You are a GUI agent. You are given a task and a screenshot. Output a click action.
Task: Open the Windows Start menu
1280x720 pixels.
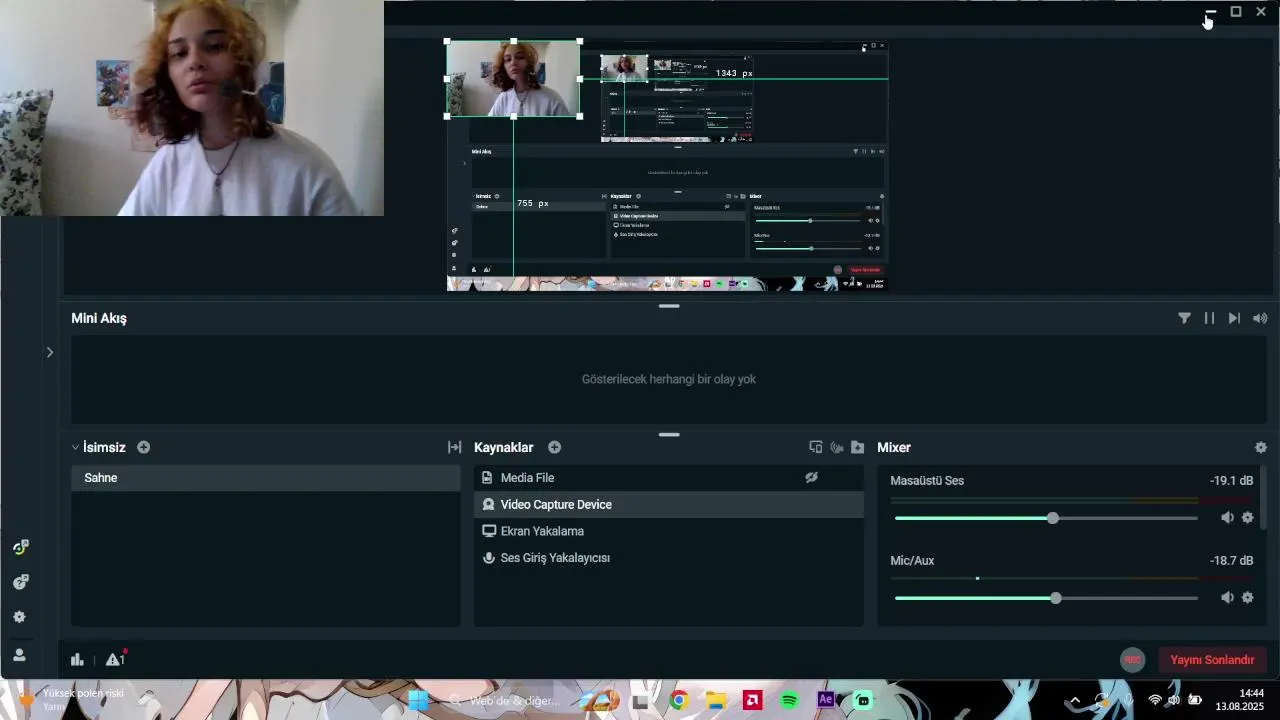[x=418, y=700]
